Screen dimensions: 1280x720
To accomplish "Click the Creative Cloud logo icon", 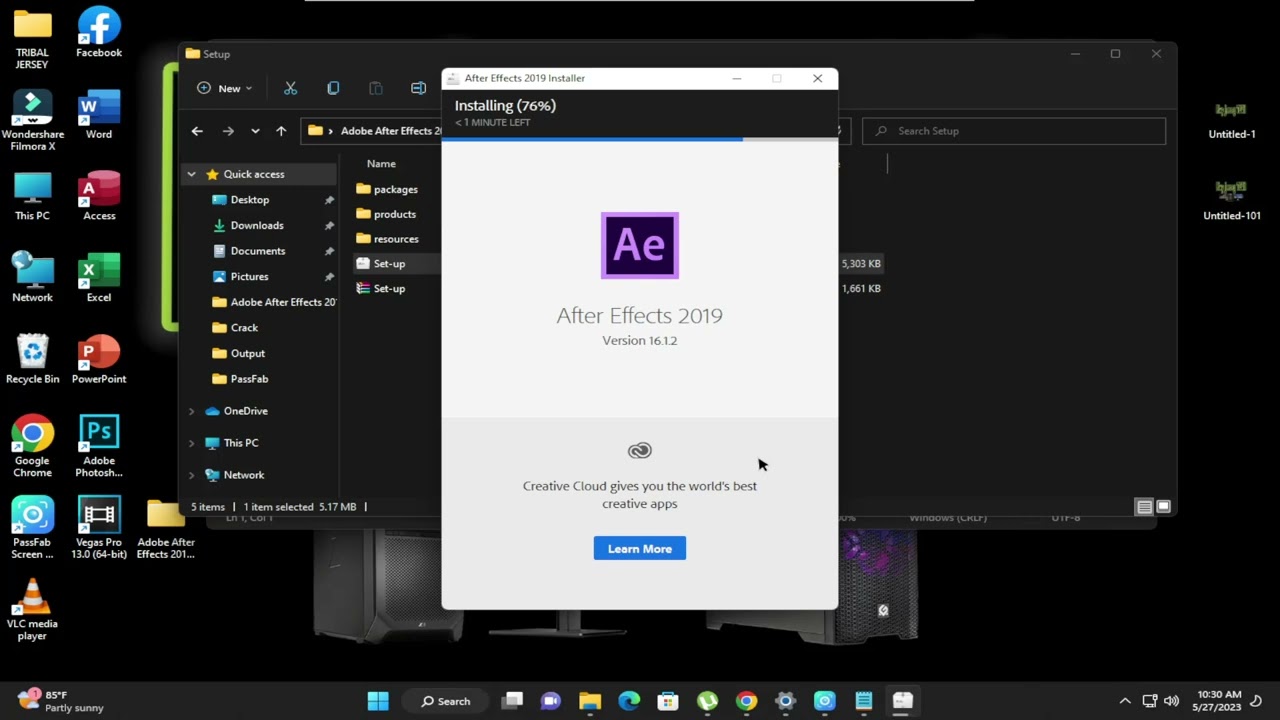I will (x=640, y=451).
